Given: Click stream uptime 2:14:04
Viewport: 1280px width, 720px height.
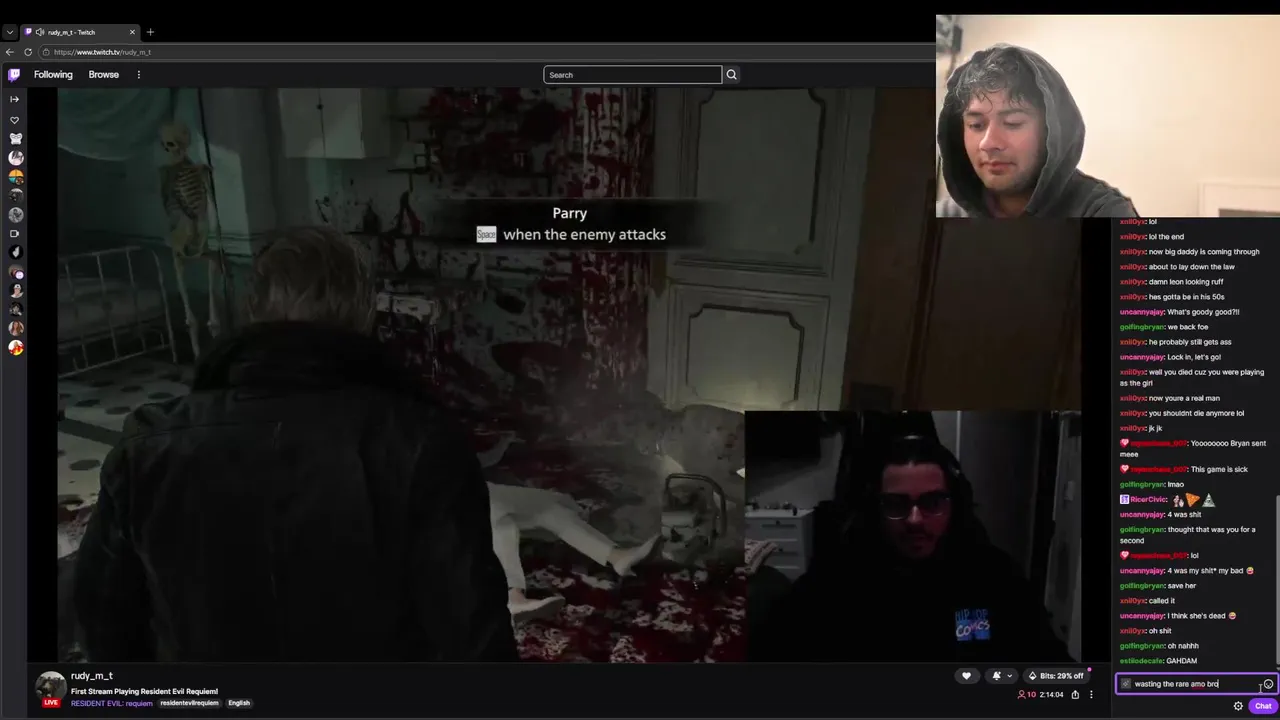Looking at the screenshot, I should coord(1051,694).
